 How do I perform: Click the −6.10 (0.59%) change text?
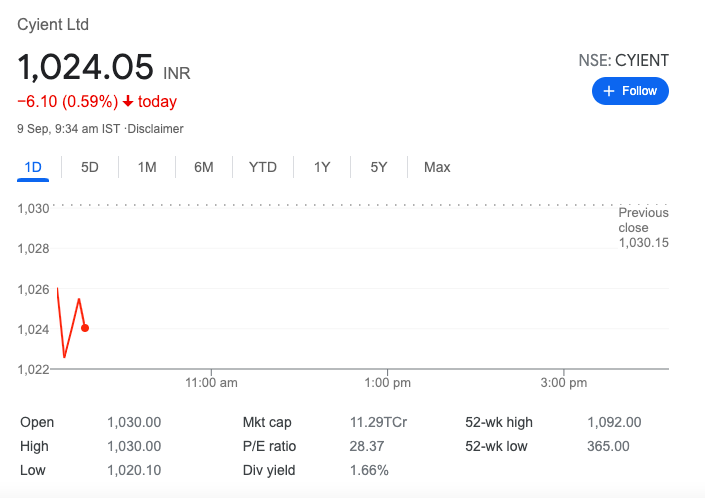tap(67, 102)
